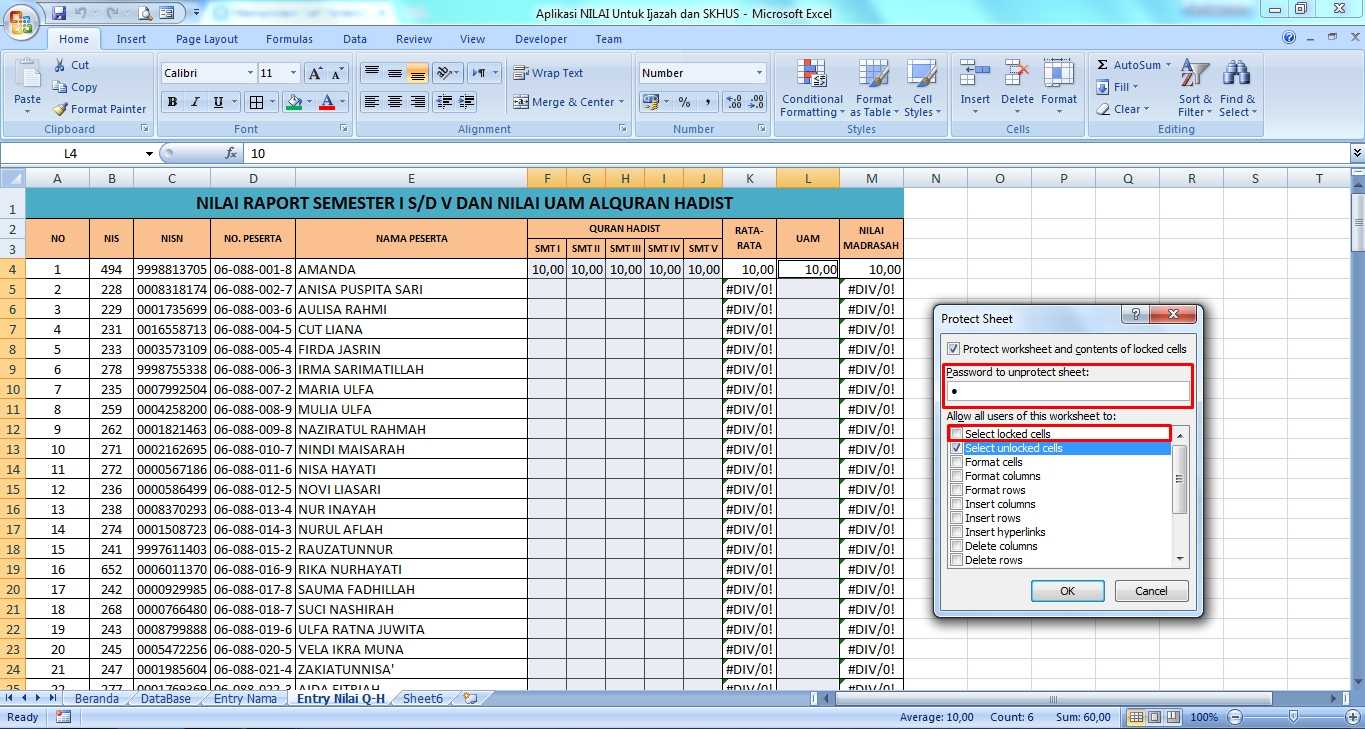Expand the formula bar
This screenshot has width=1365, height=729.
click(1357, 153)
